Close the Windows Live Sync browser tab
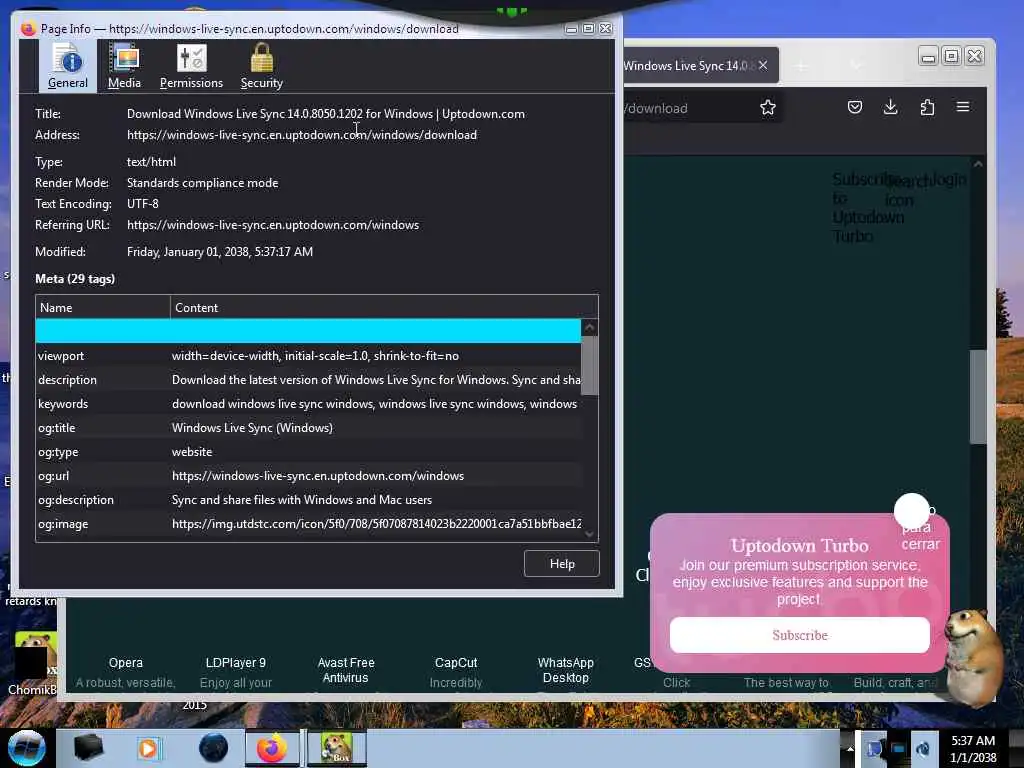 [x=763, y=65]
